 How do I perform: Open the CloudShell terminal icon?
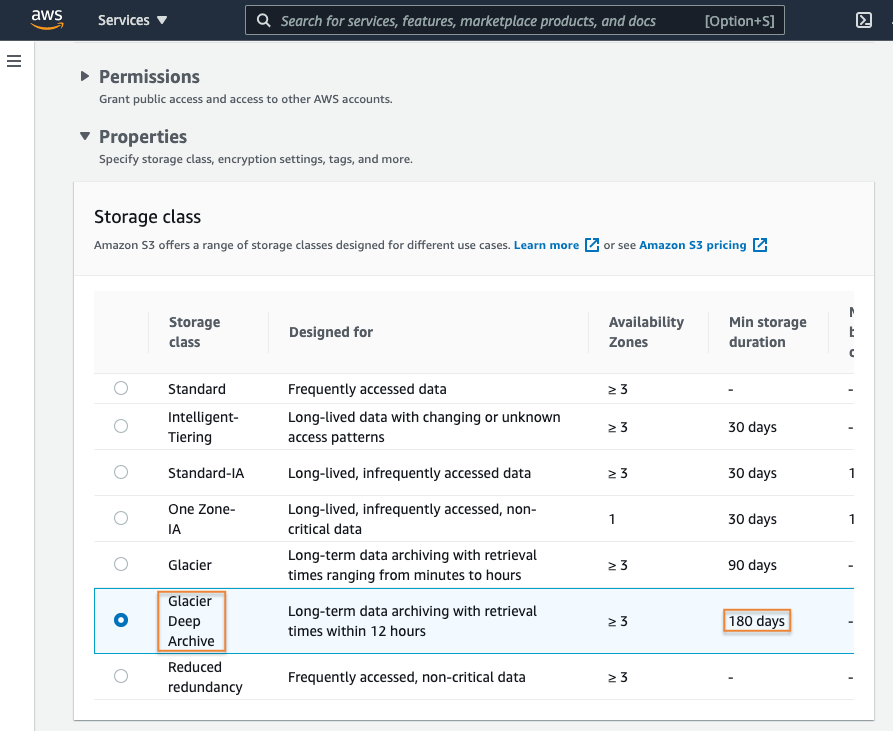coord(864,20)
